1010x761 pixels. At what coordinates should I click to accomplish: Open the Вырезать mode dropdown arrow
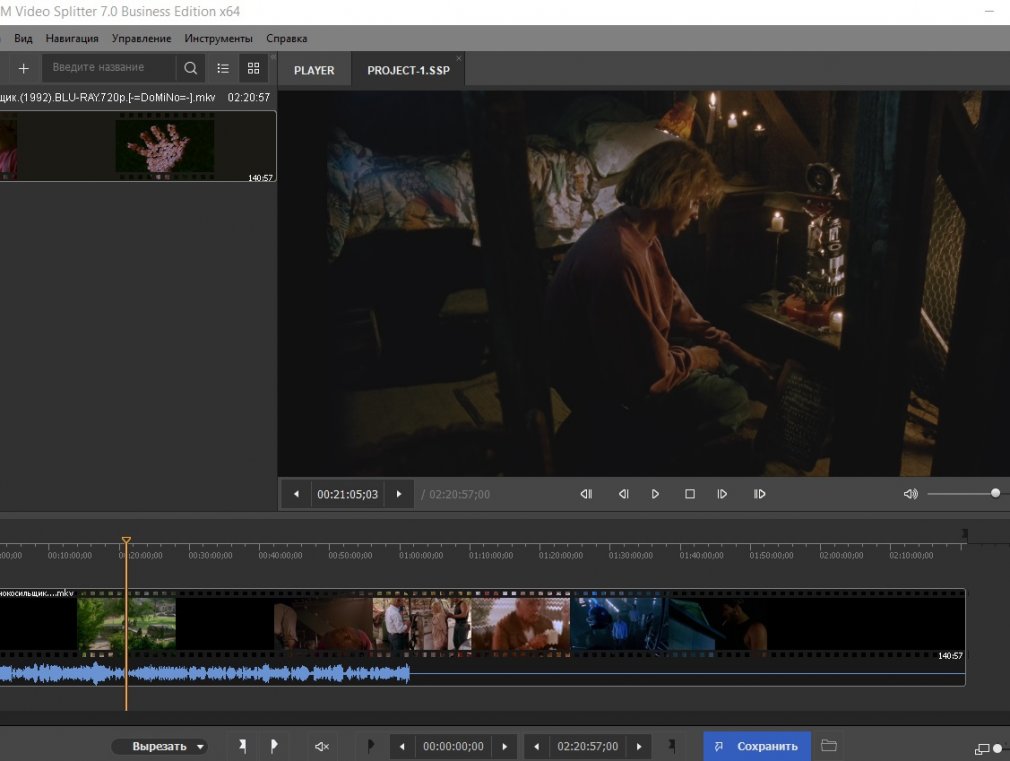(200, 747)
